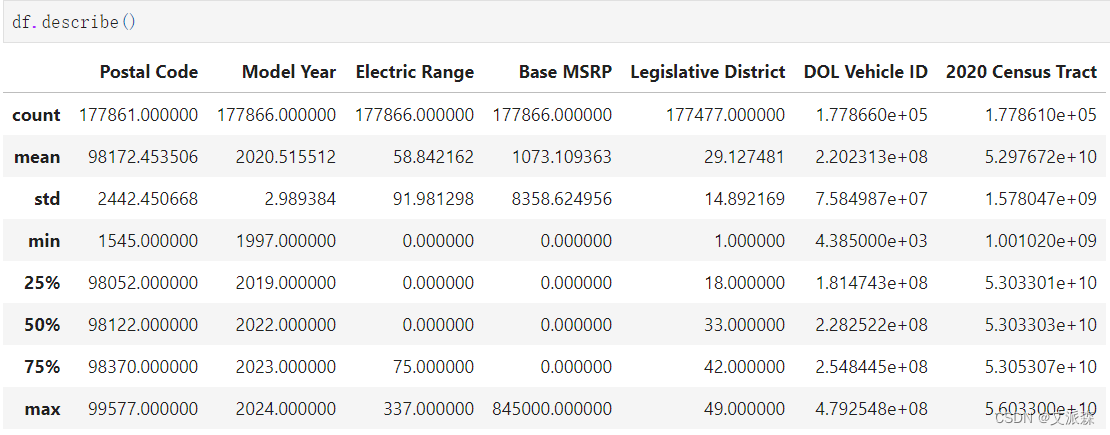Click min Legislative District value 1.000000
Image resolution: width=1110 pixels, height=435 pixels.
click(749, 241)
